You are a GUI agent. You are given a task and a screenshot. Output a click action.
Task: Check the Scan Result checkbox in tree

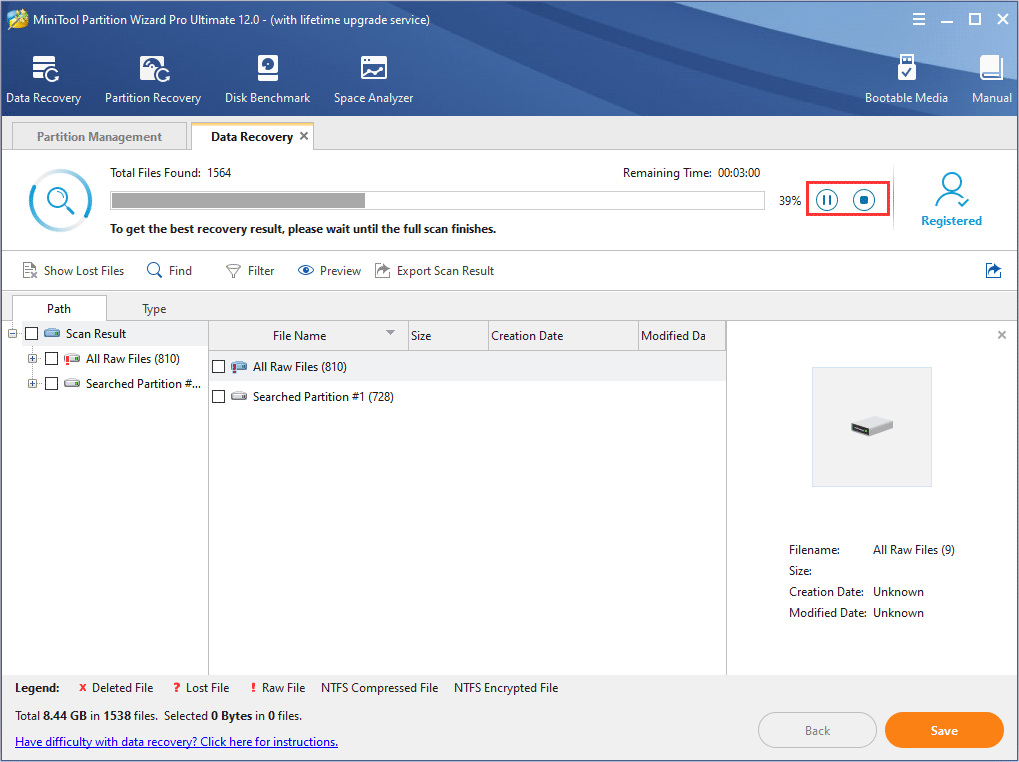[x=31, y=334]
